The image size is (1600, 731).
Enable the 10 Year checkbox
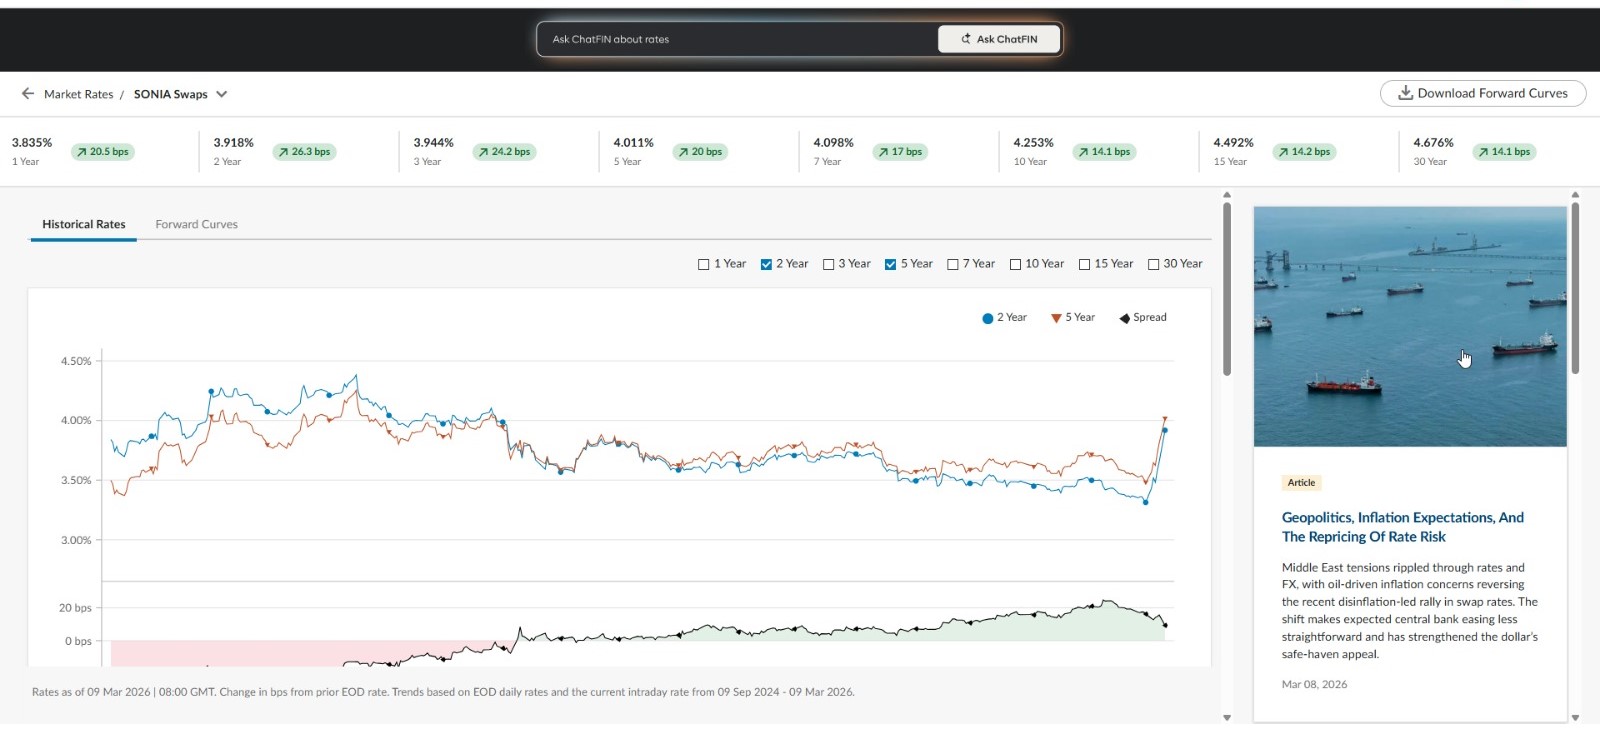tap(1015, 265)
